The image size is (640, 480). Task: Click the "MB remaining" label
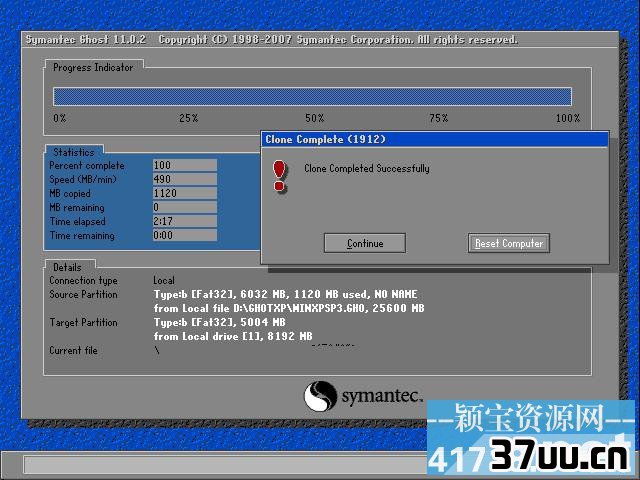click(77, 207)
